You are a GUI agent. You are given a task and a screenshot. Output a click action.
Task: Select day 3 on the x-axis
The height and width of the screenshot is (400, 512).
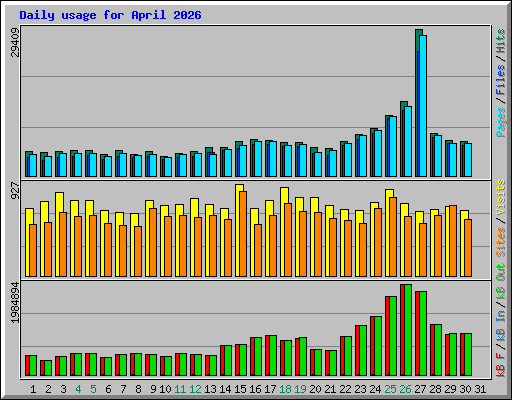tap(63, 389)
